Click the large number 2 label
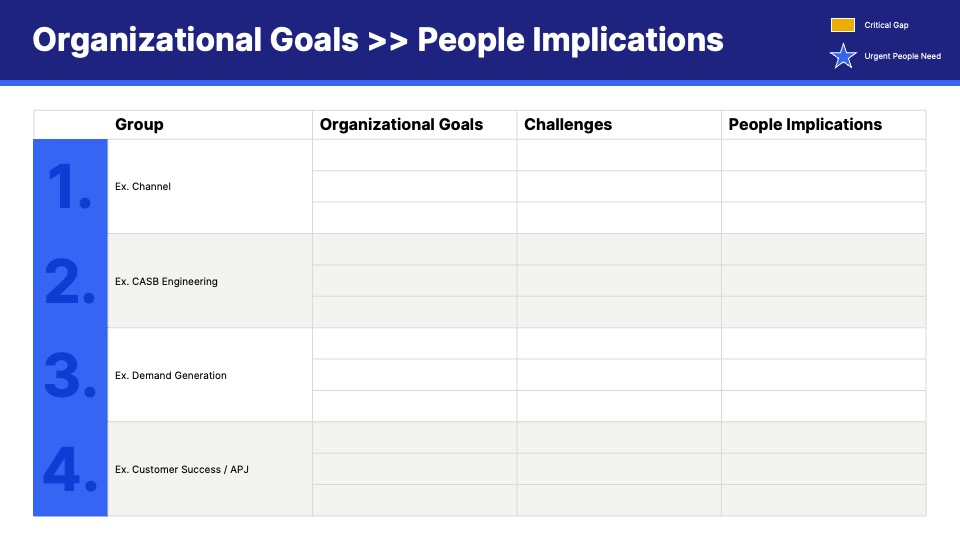 pos(69,281)
